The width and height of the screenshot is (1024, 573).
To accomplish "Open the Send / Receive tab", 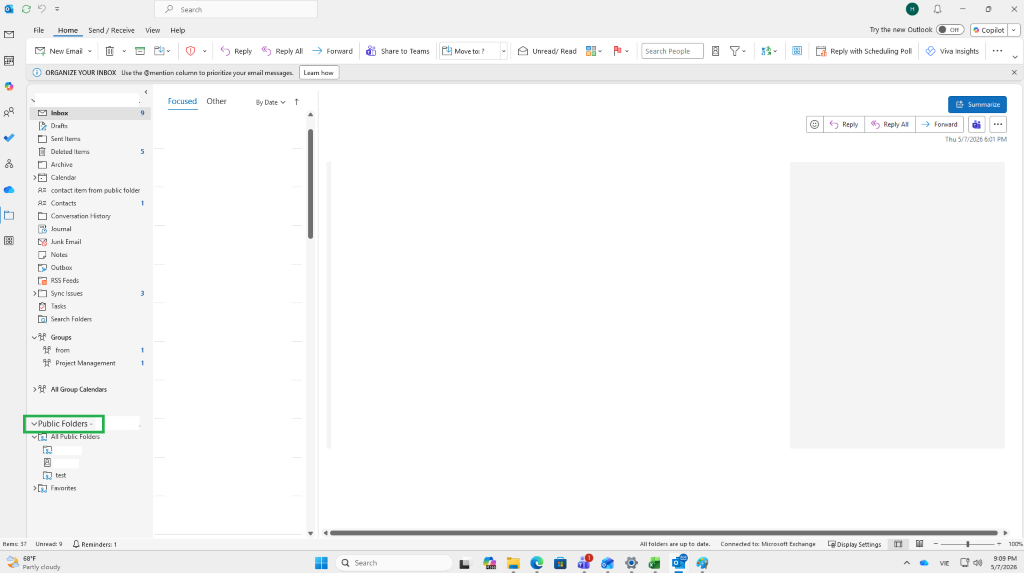I will coord(111,30).
